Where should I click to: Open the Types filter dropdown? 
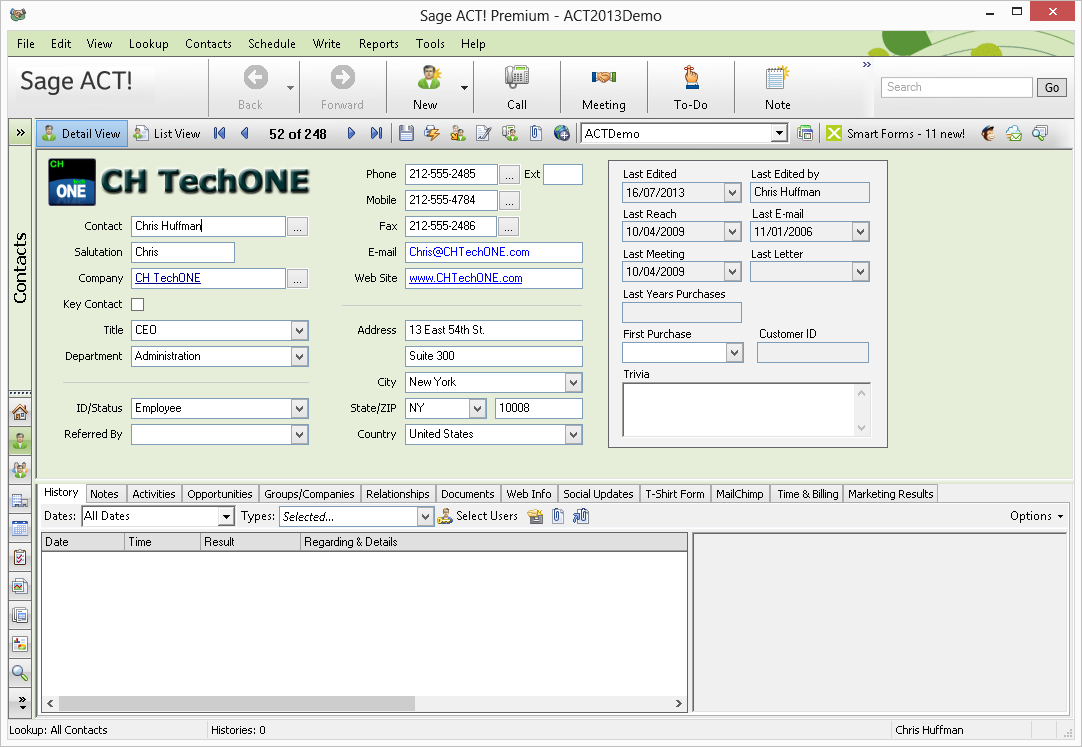tap(425, 517)
